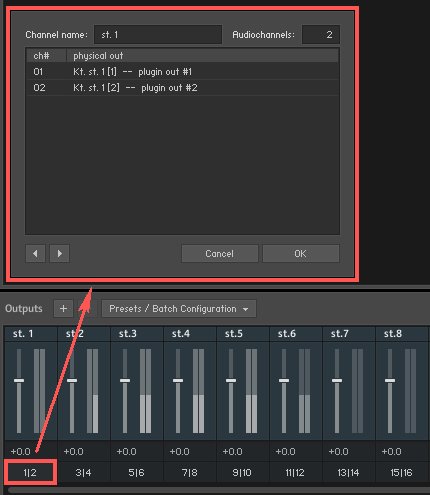The height and width of the screenshot is (495, 430).
Task: Add a new output with the plus button
Action: (x=63, y=309)
